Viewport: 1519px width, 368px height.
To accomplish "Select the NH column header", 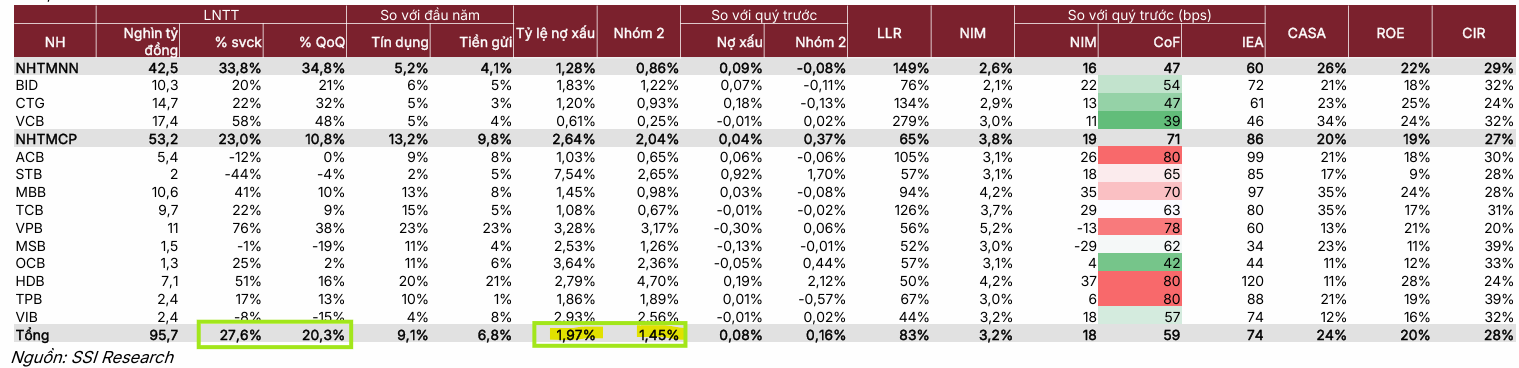I will pyautogui.click(x=56, y=42).
